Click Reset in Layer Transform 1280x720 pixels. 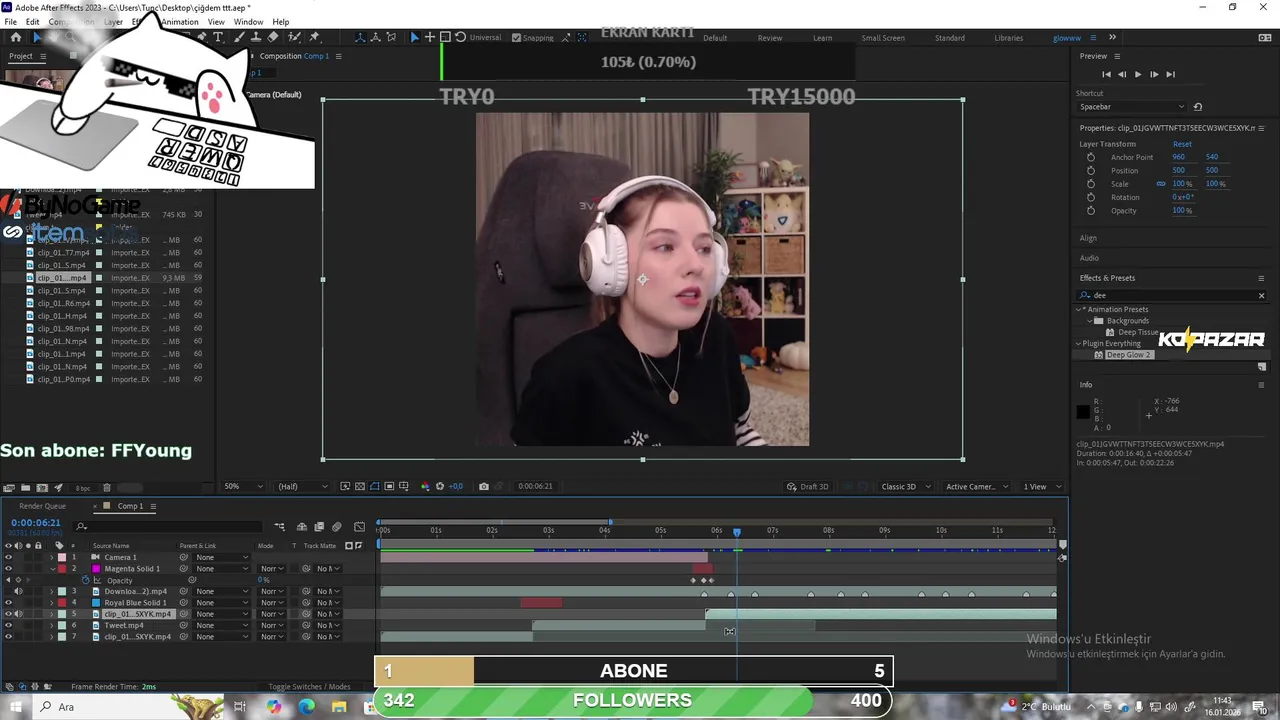pos(1182,144)
